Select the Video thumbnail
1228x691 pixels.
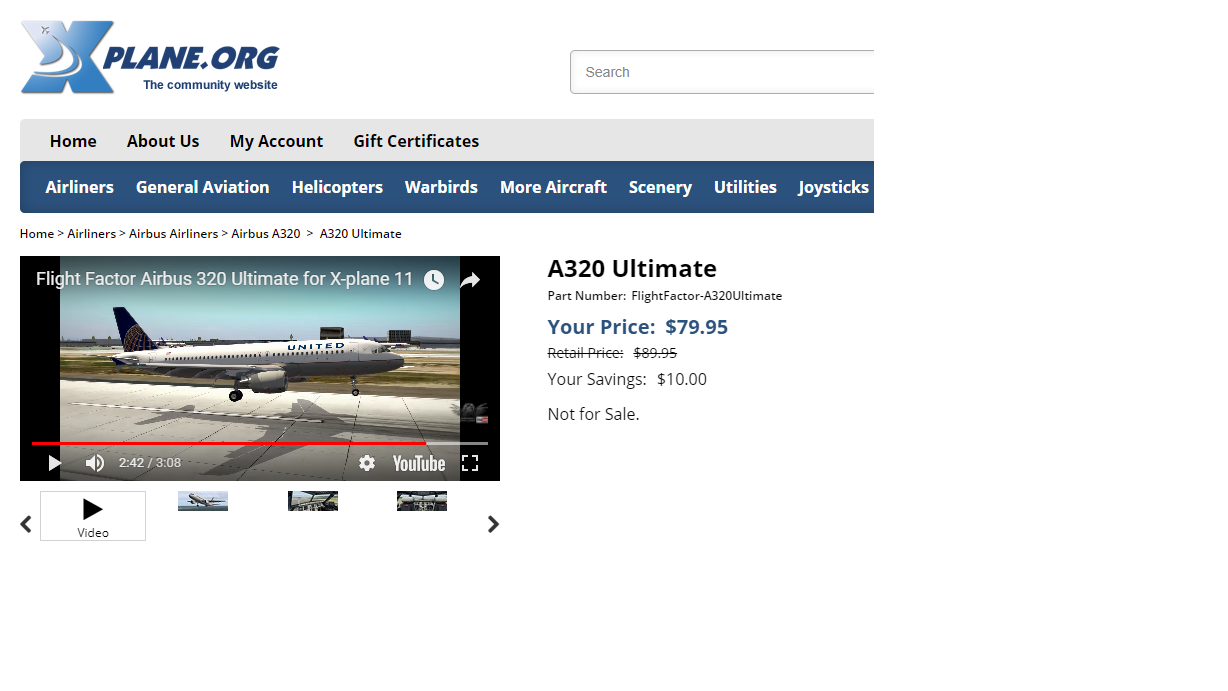tap(93, 516)
